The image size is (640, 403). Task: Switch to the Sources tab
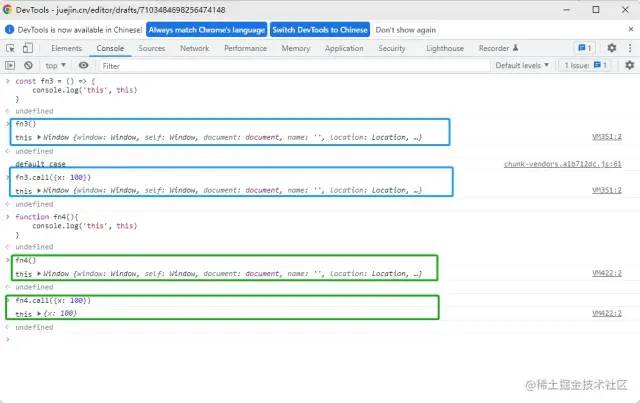coord(152,48)
